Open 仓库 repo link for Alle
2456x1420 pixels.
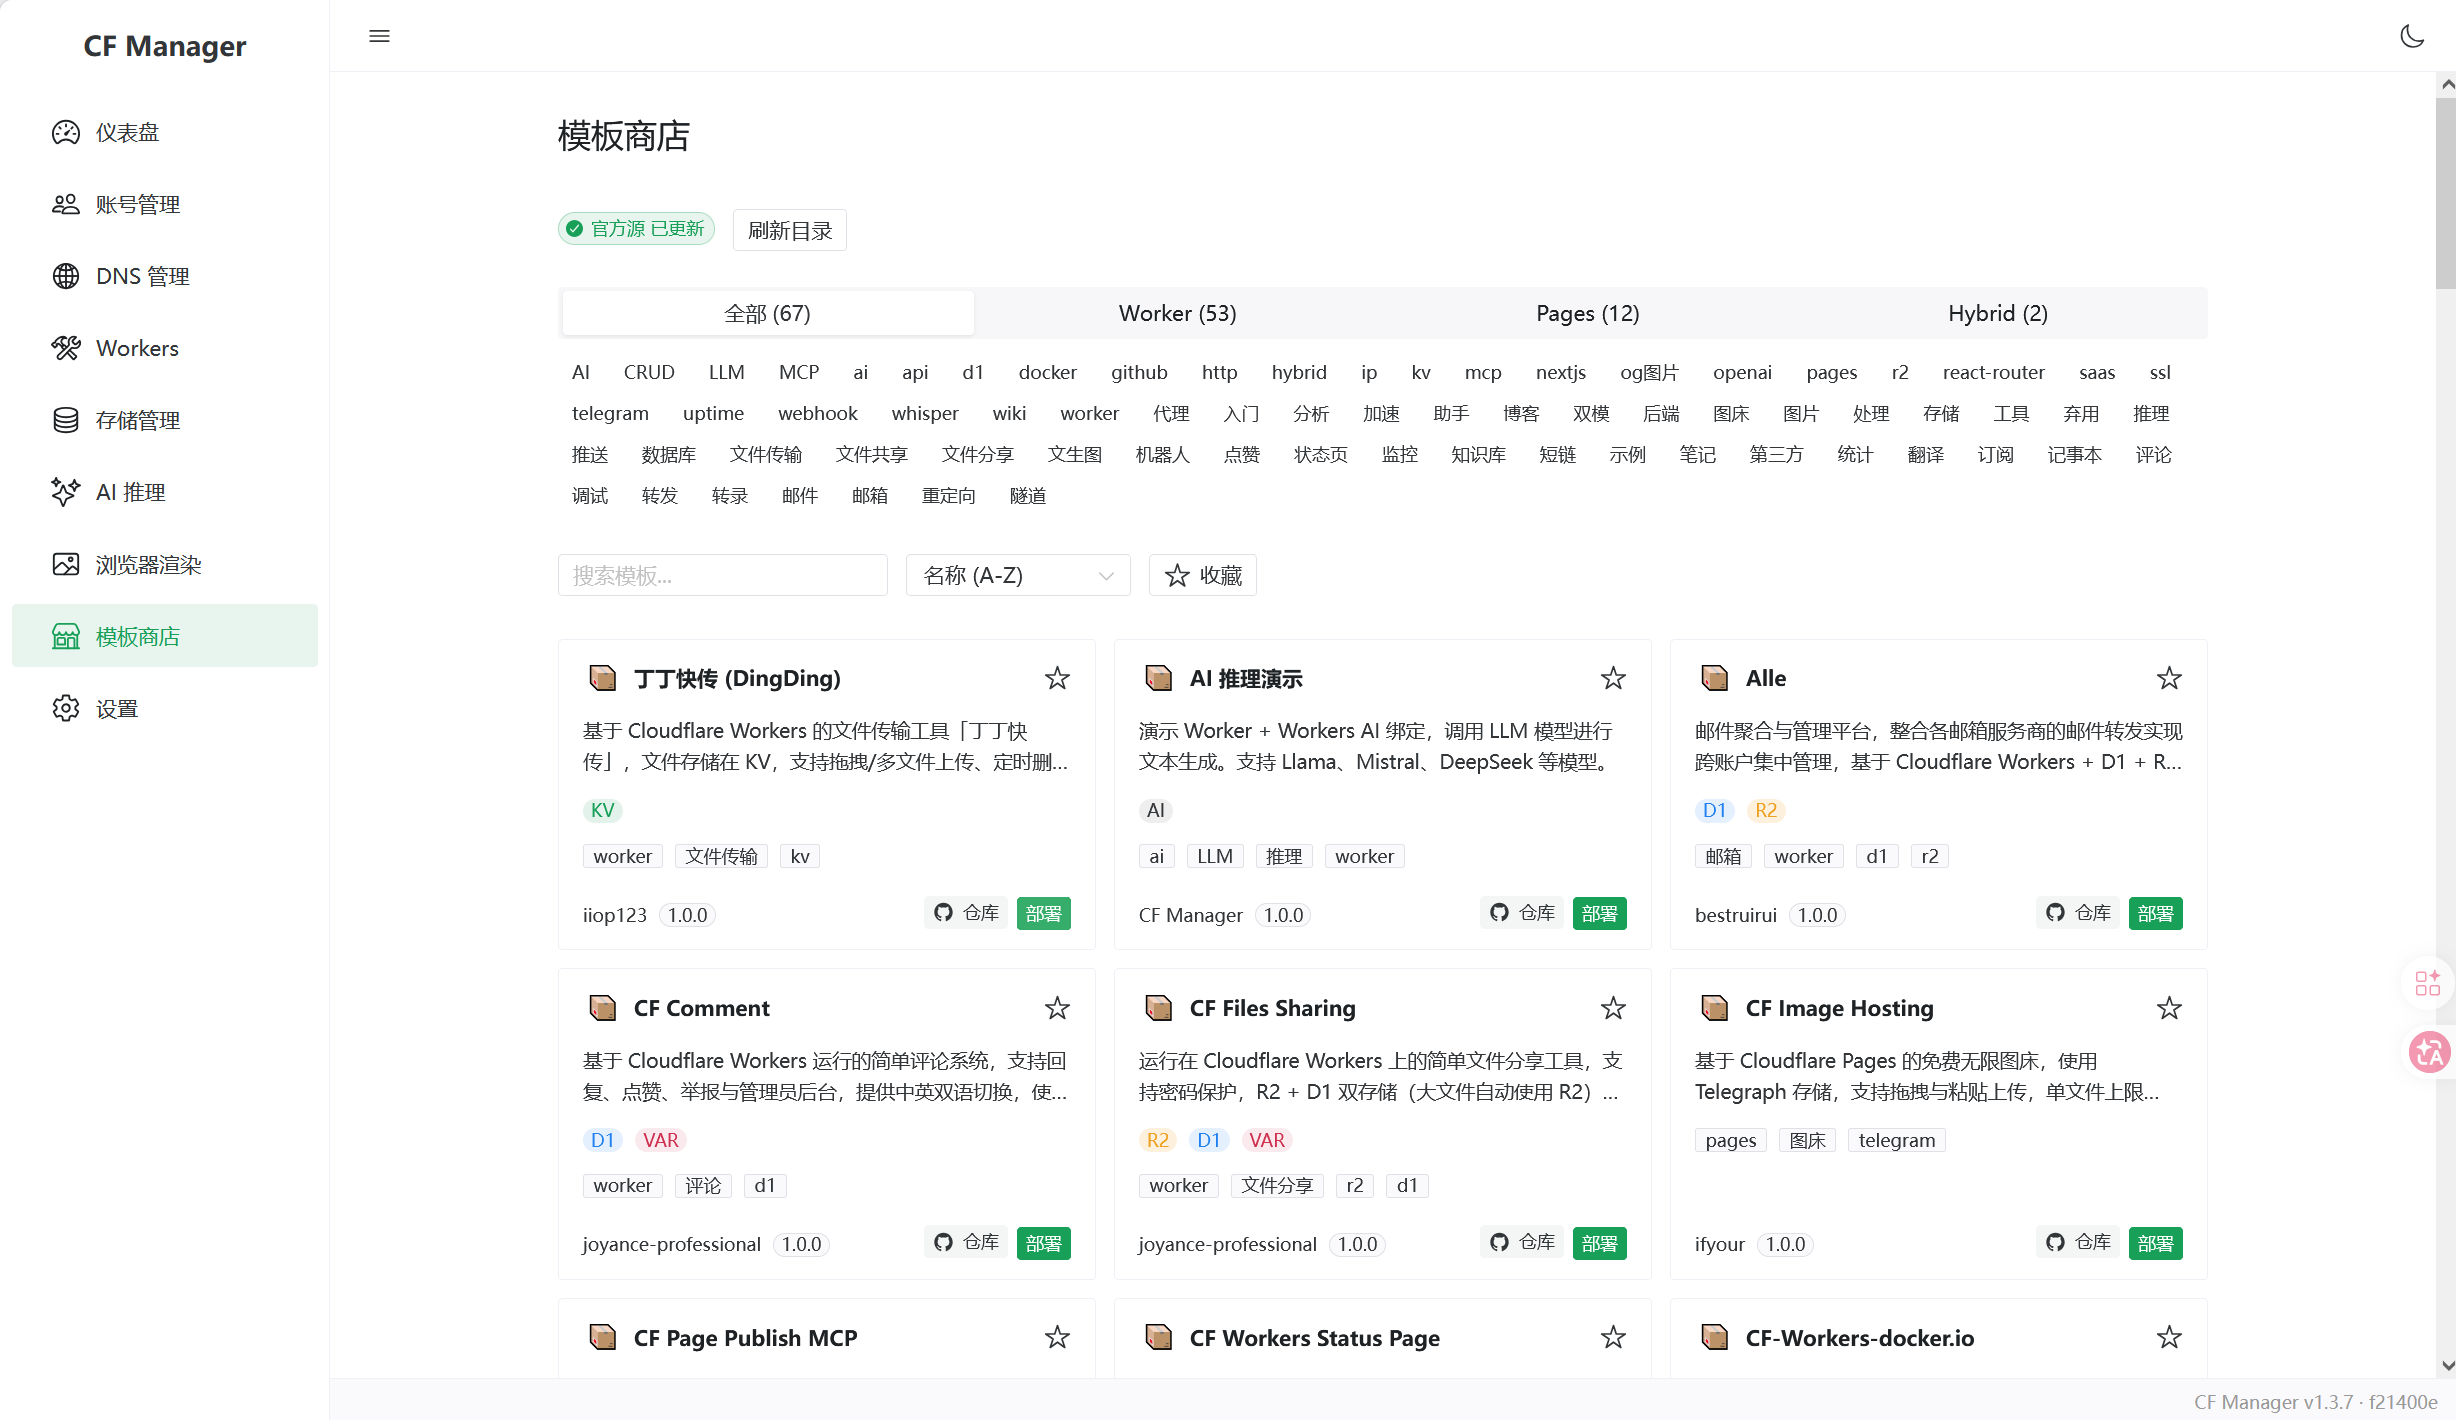point(2079,913)
